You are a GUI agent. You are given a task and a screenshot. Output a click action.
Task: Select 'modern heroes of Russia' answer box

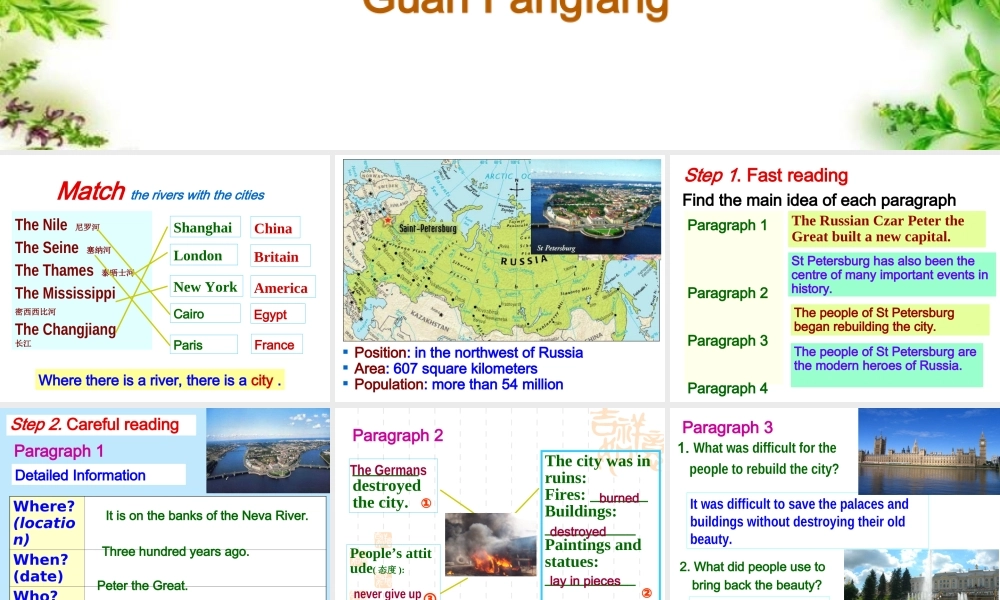coord(886,365)
